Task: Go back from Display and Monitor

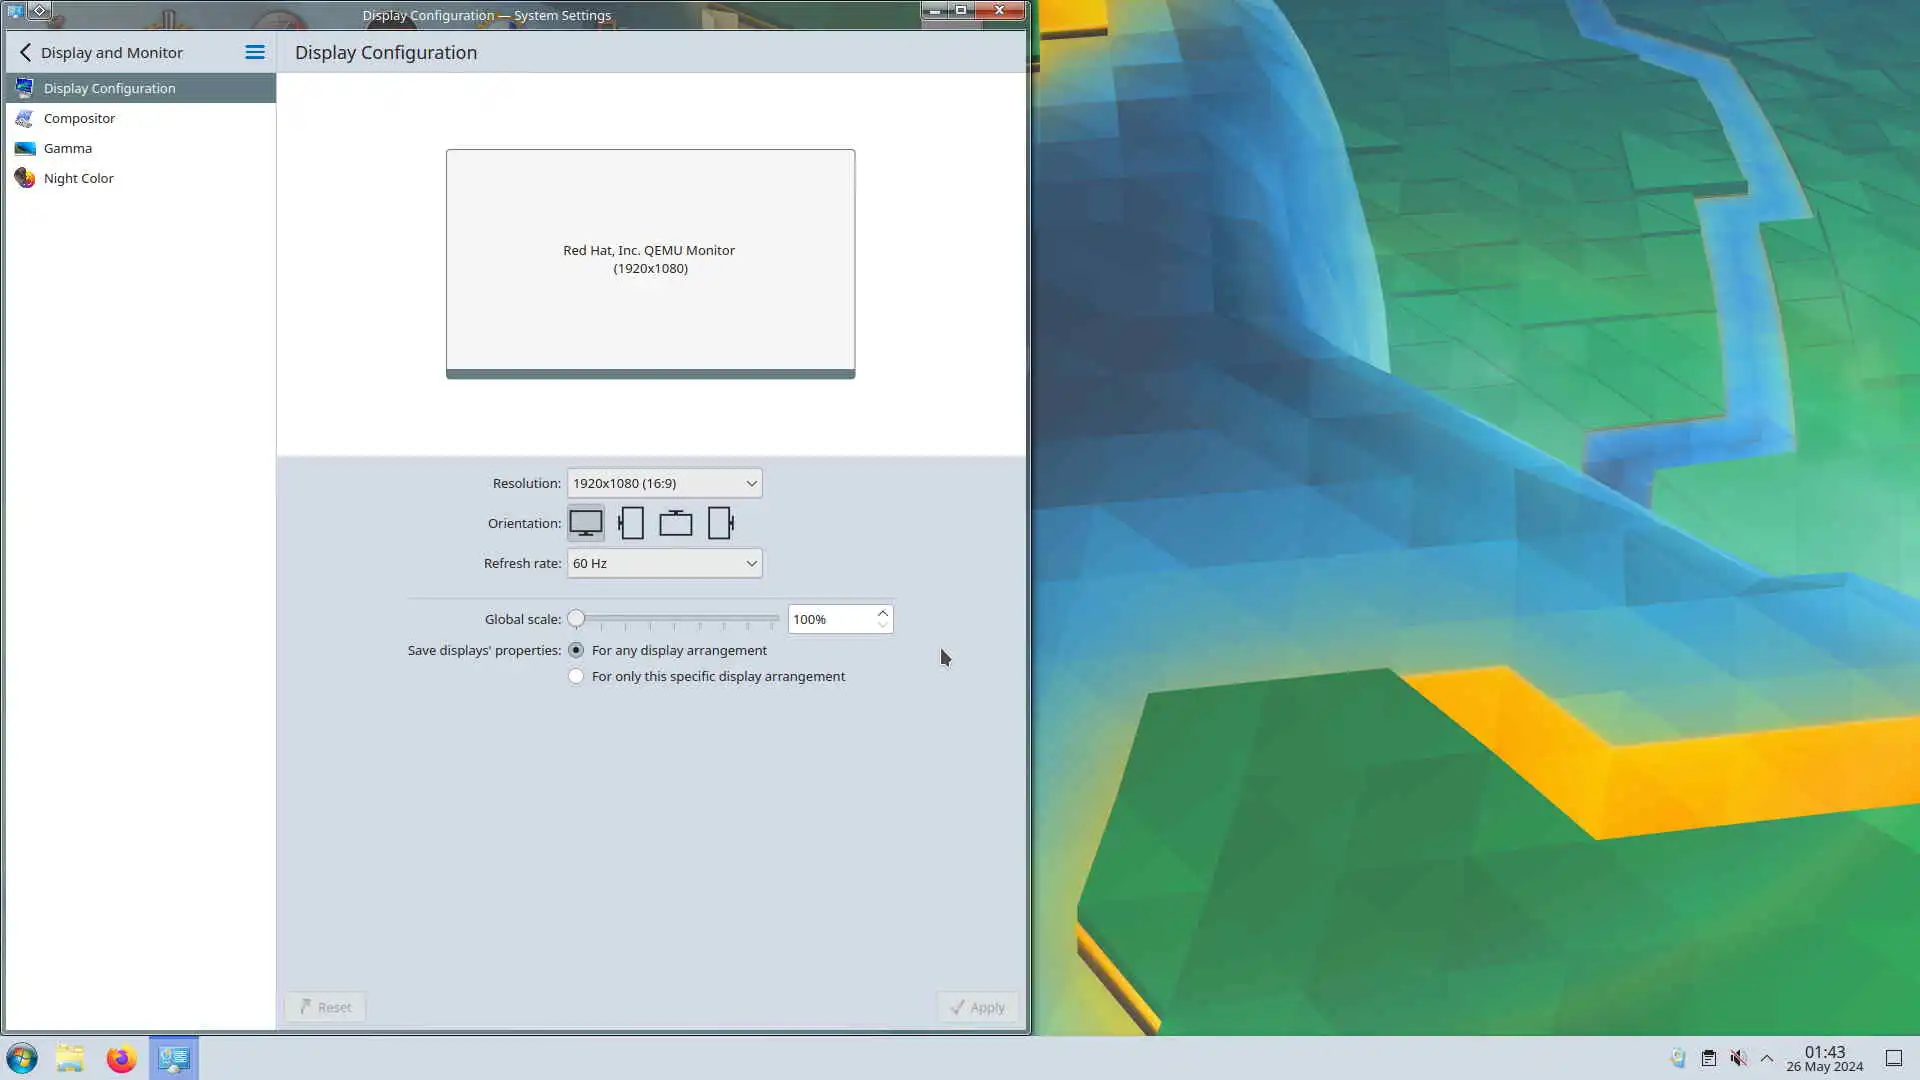Action: pyautogui.click(x=26, y=52)
